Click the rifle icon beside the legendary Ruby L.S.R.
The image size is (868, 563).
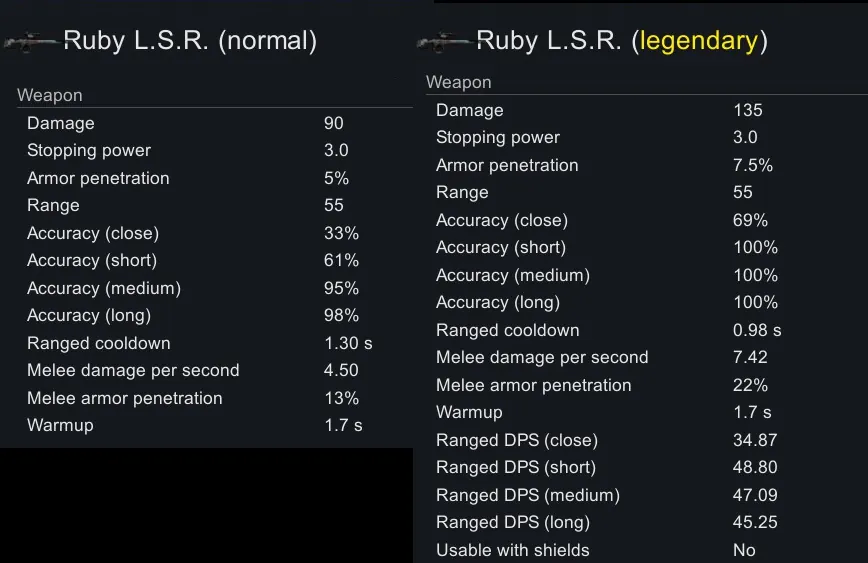point(444,41)
